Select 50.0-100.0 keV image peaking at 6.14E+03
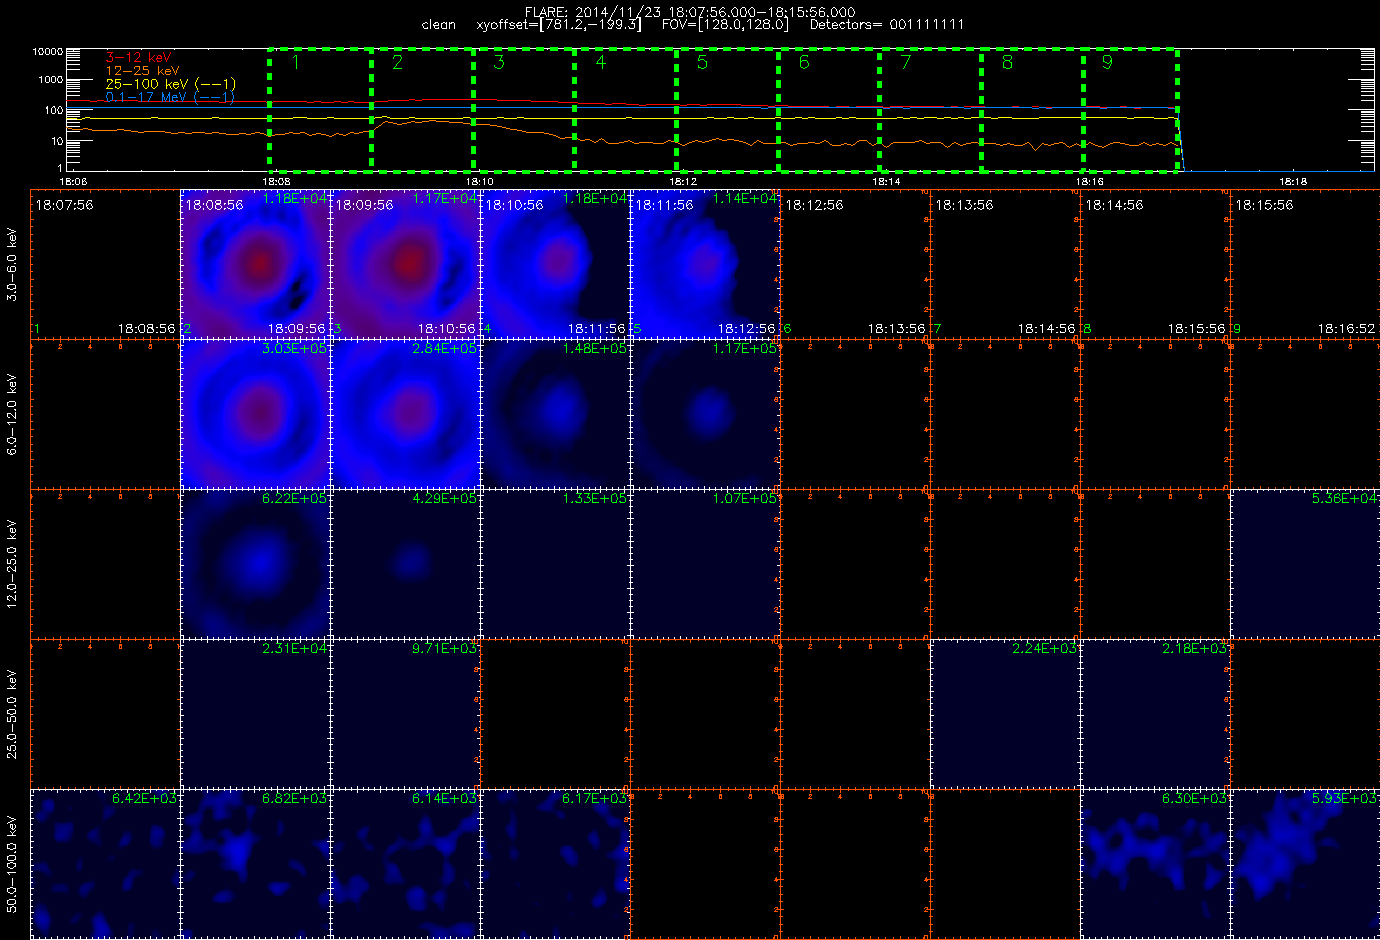This screenshot has height=940, width=1380. pyautogui.click(x=406, y=863)
